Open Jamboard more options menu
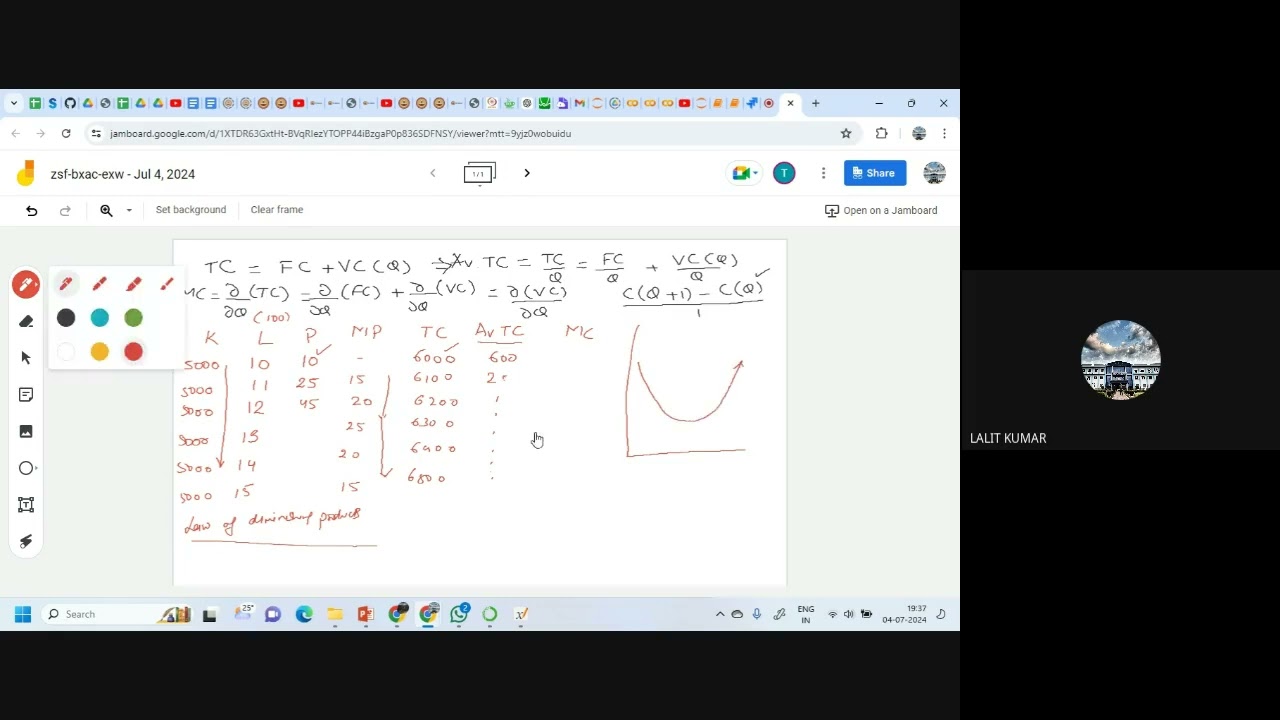 pos(823,173)
